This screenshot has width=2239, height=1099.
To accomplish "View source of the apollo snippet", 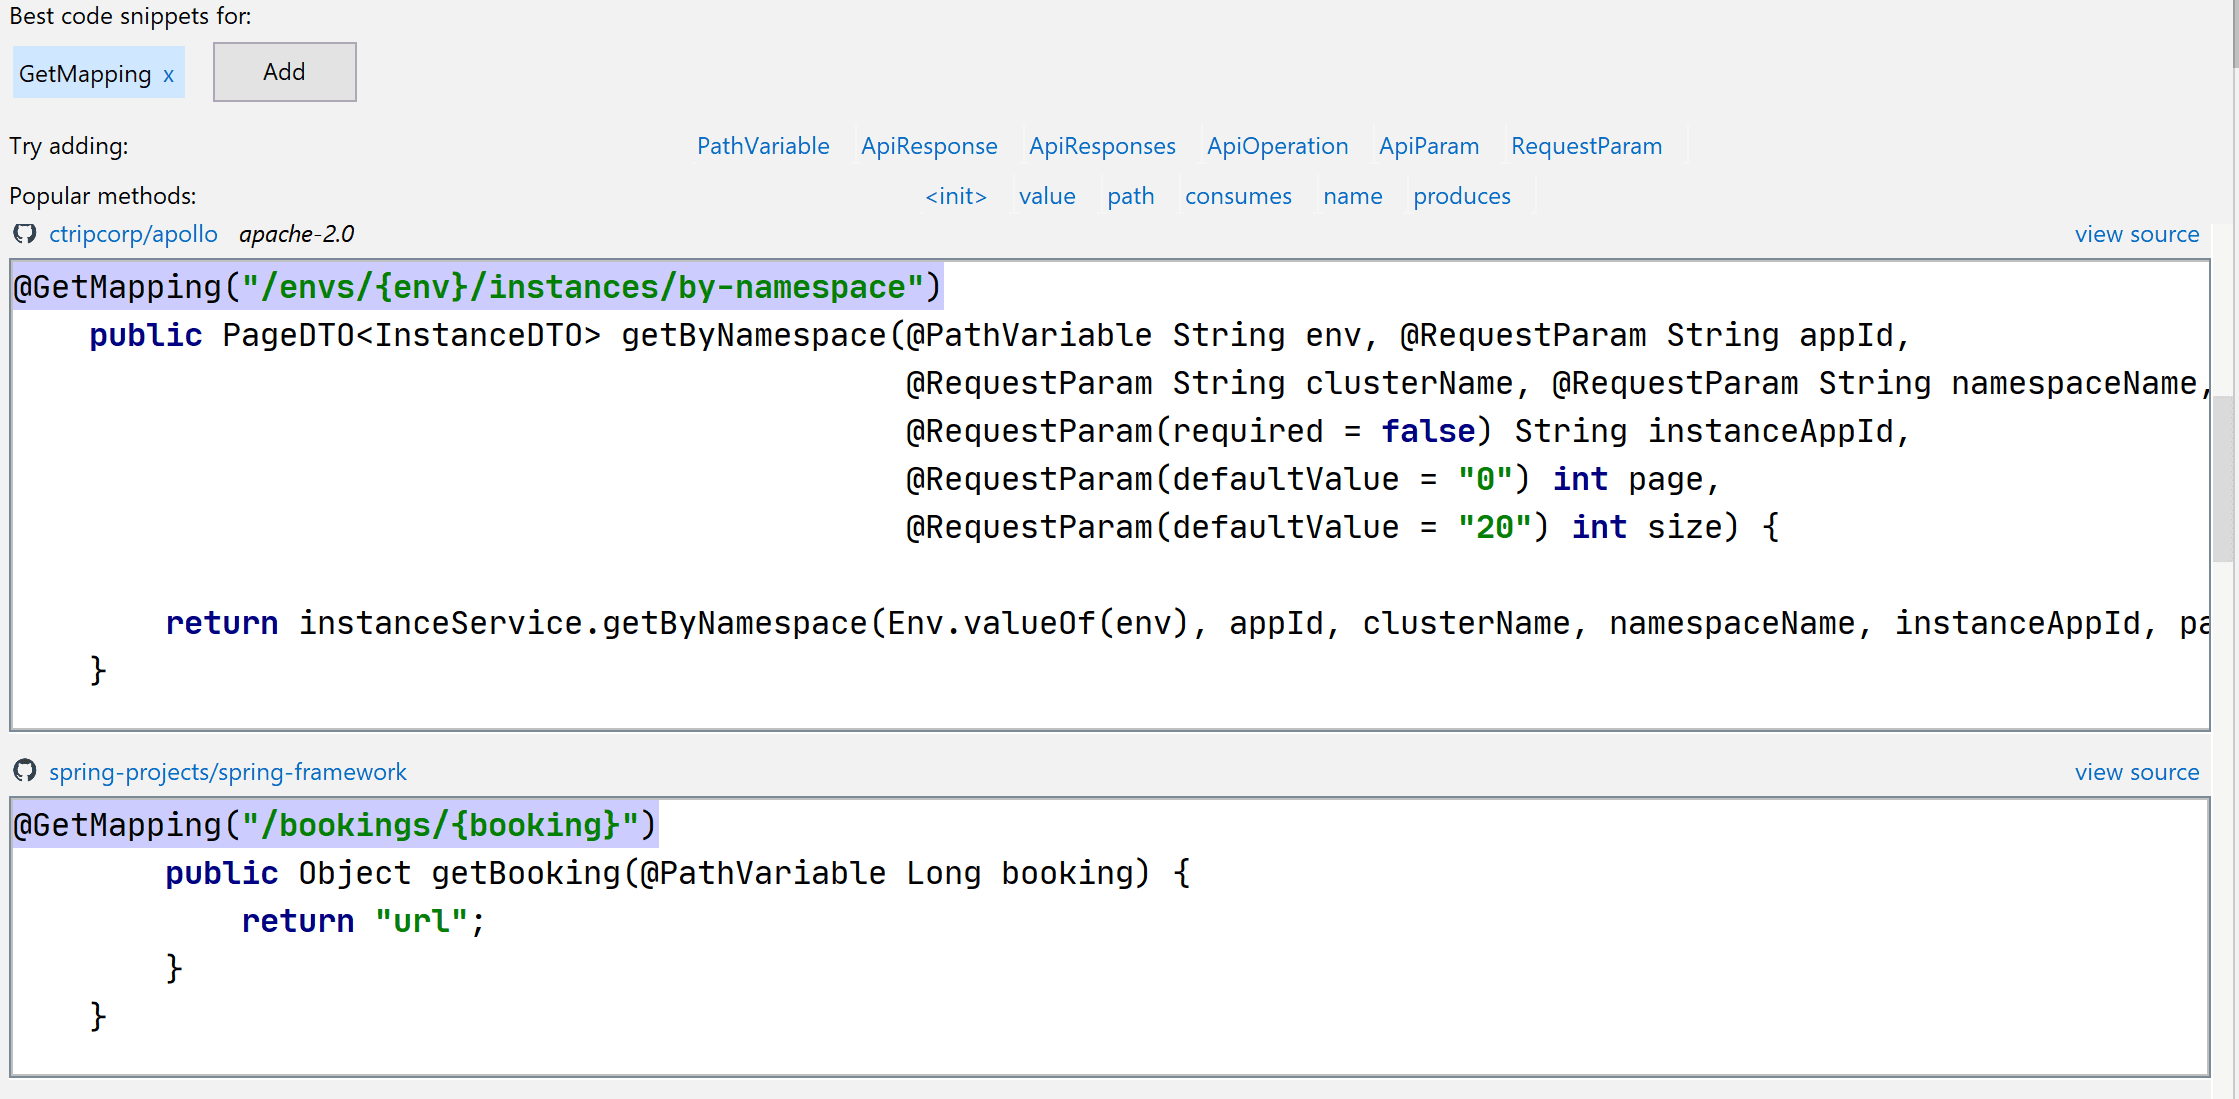I will pos(2136,234).
